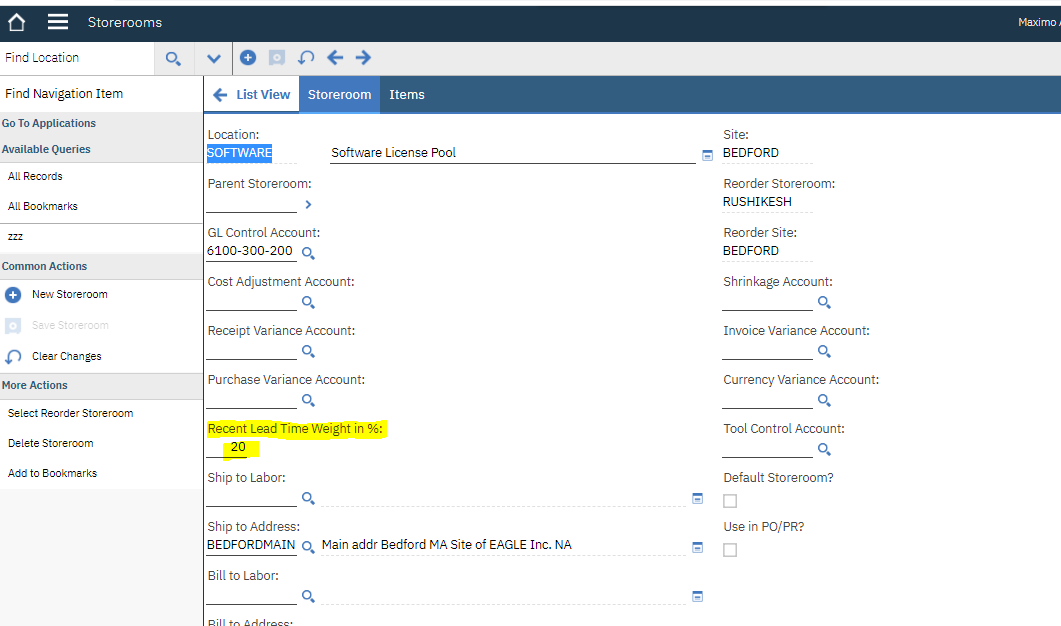Click the Find Location search magnifier icon
This screenshot has width=1061, height=626.
(x=173, y=59)
